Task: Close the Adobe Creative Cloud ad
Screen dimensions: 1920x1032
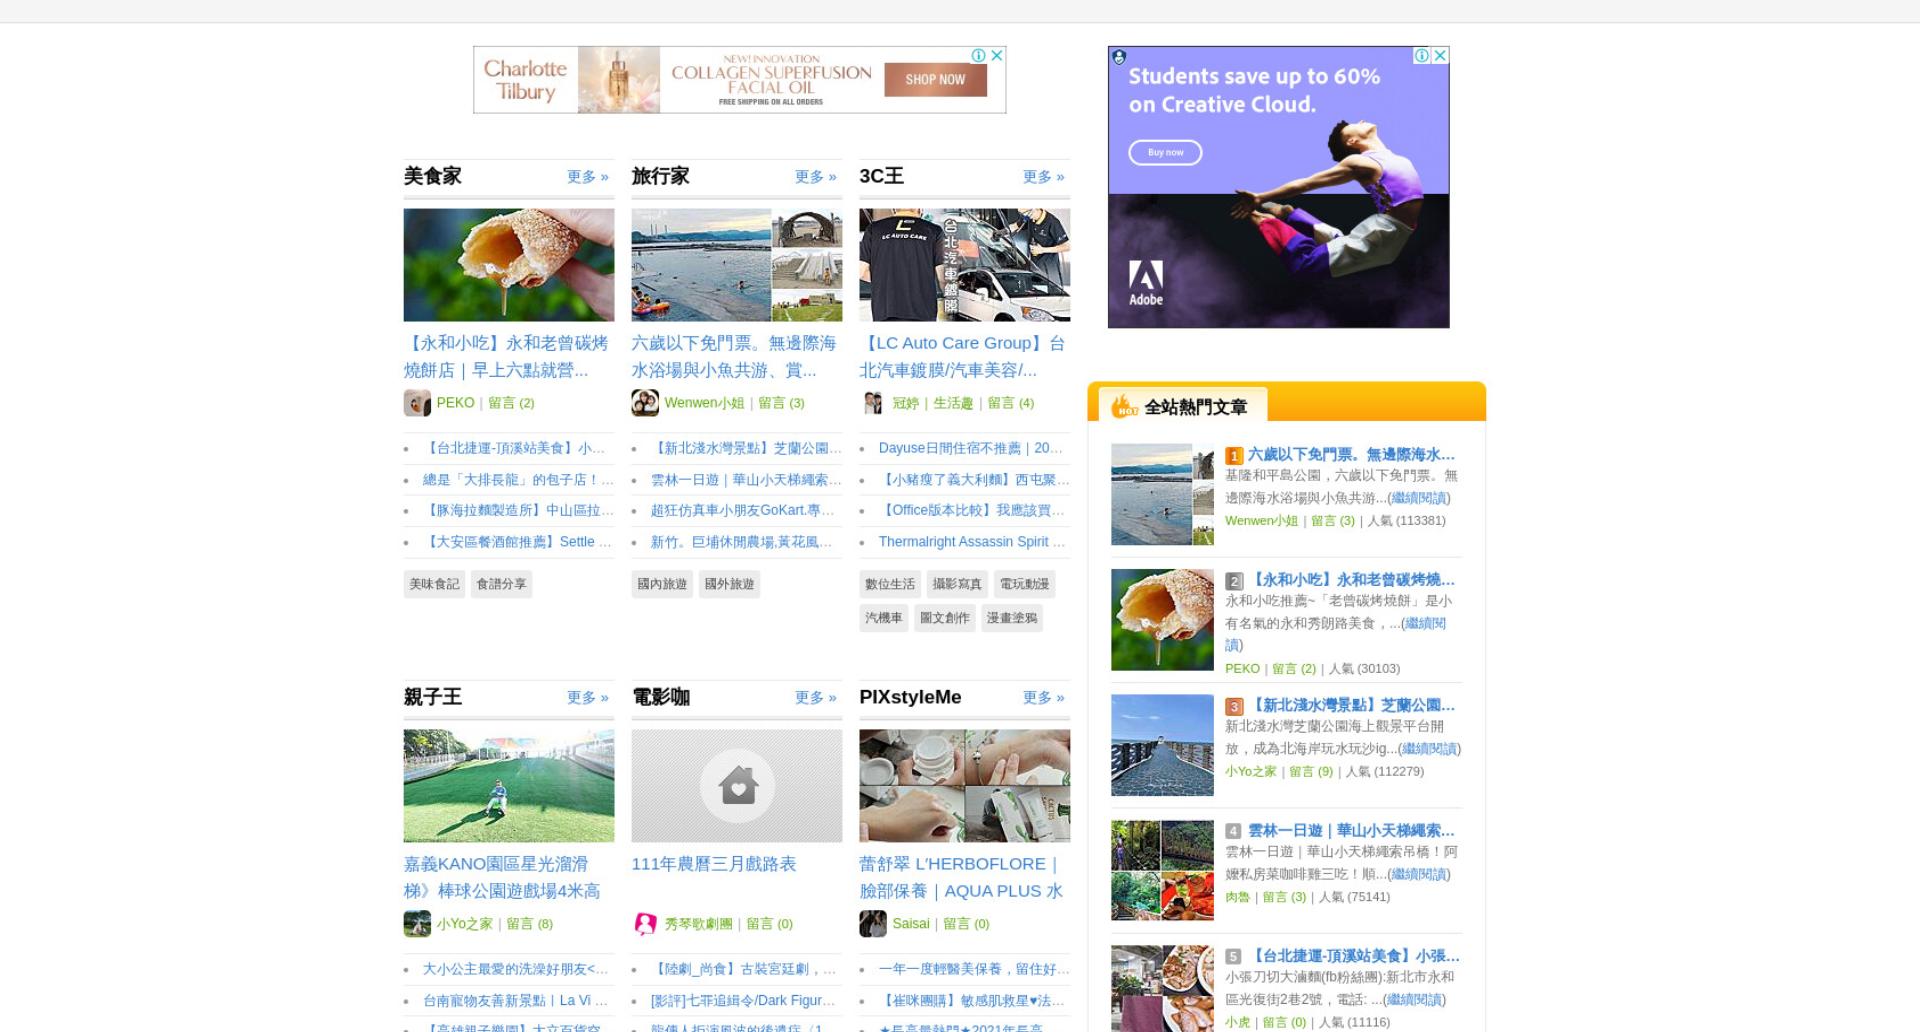Action: (1440, 56)
